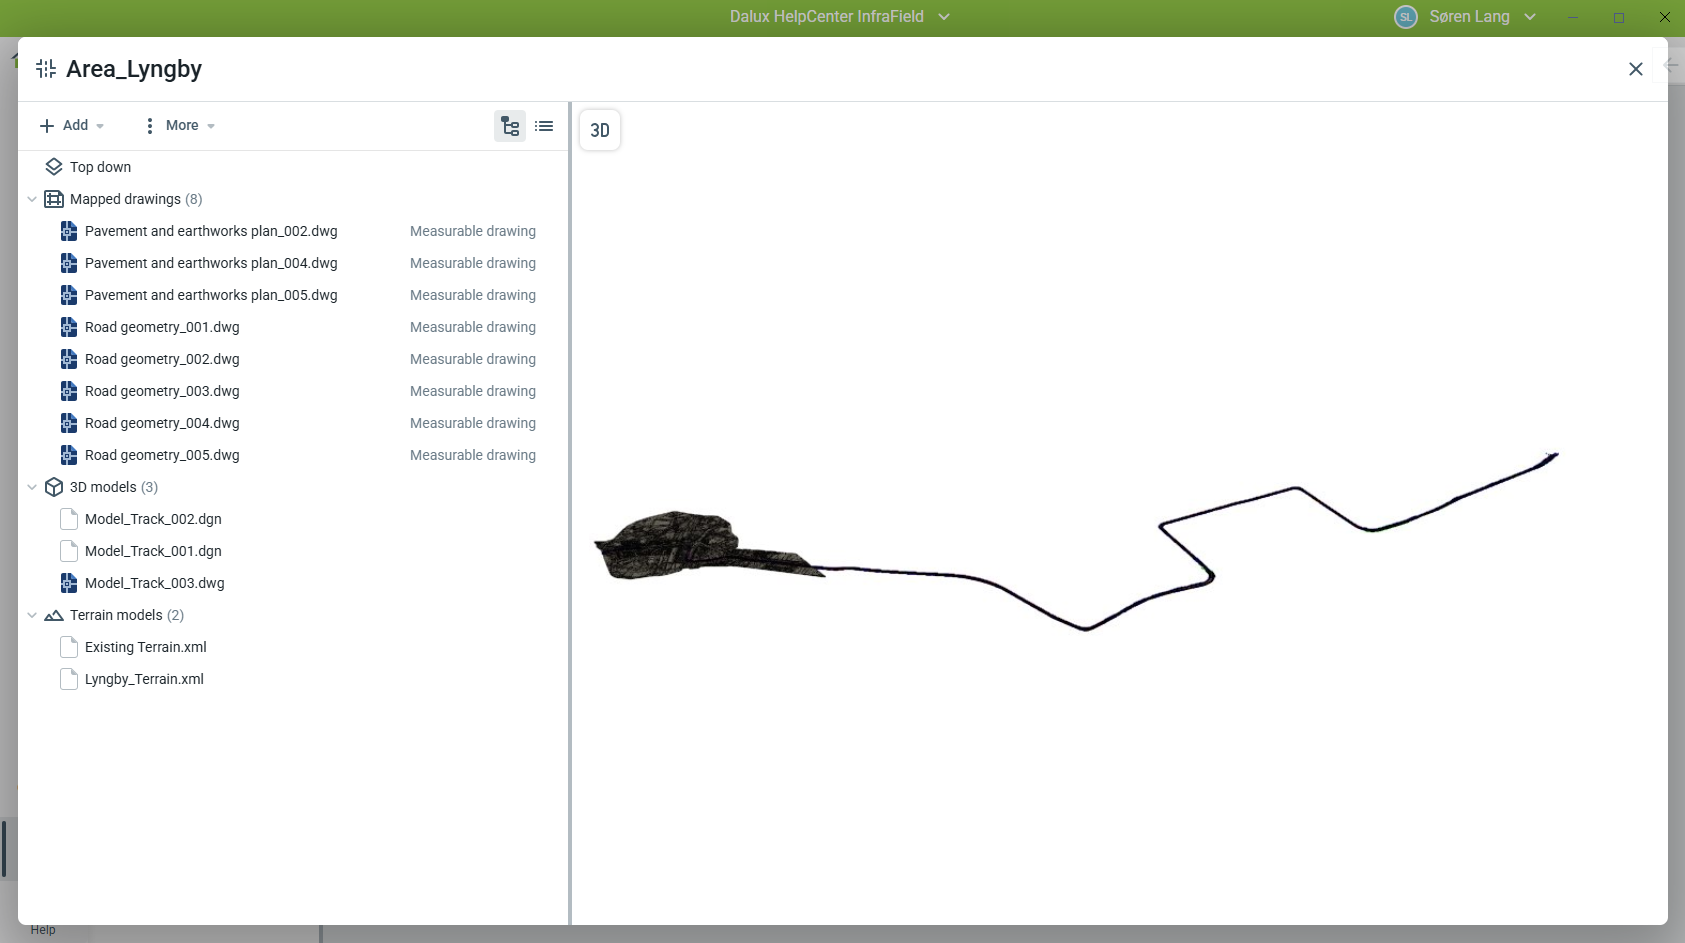Screen dimensions: 1685x943
Task: Click the Mapped drawings folder icon
Action: tap(54, 199)
